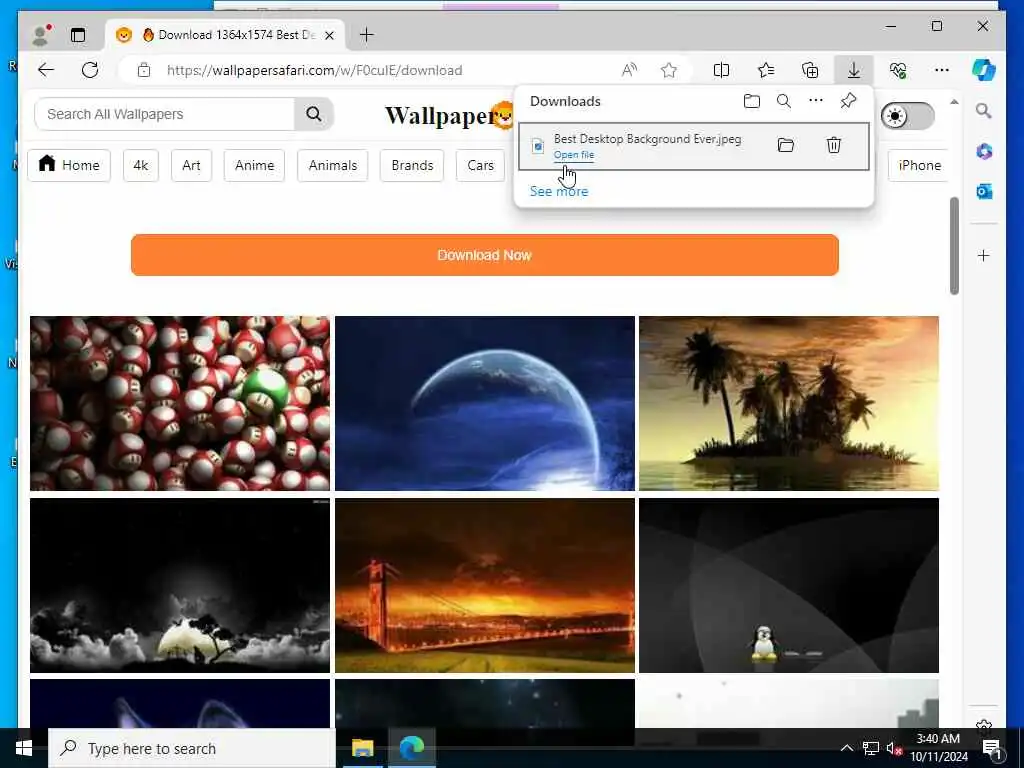The height and width of the screenshot is (768, 1024).
Task: Open the taskbar clock and date
Action: pyautogui.click(x=939, y=748)
